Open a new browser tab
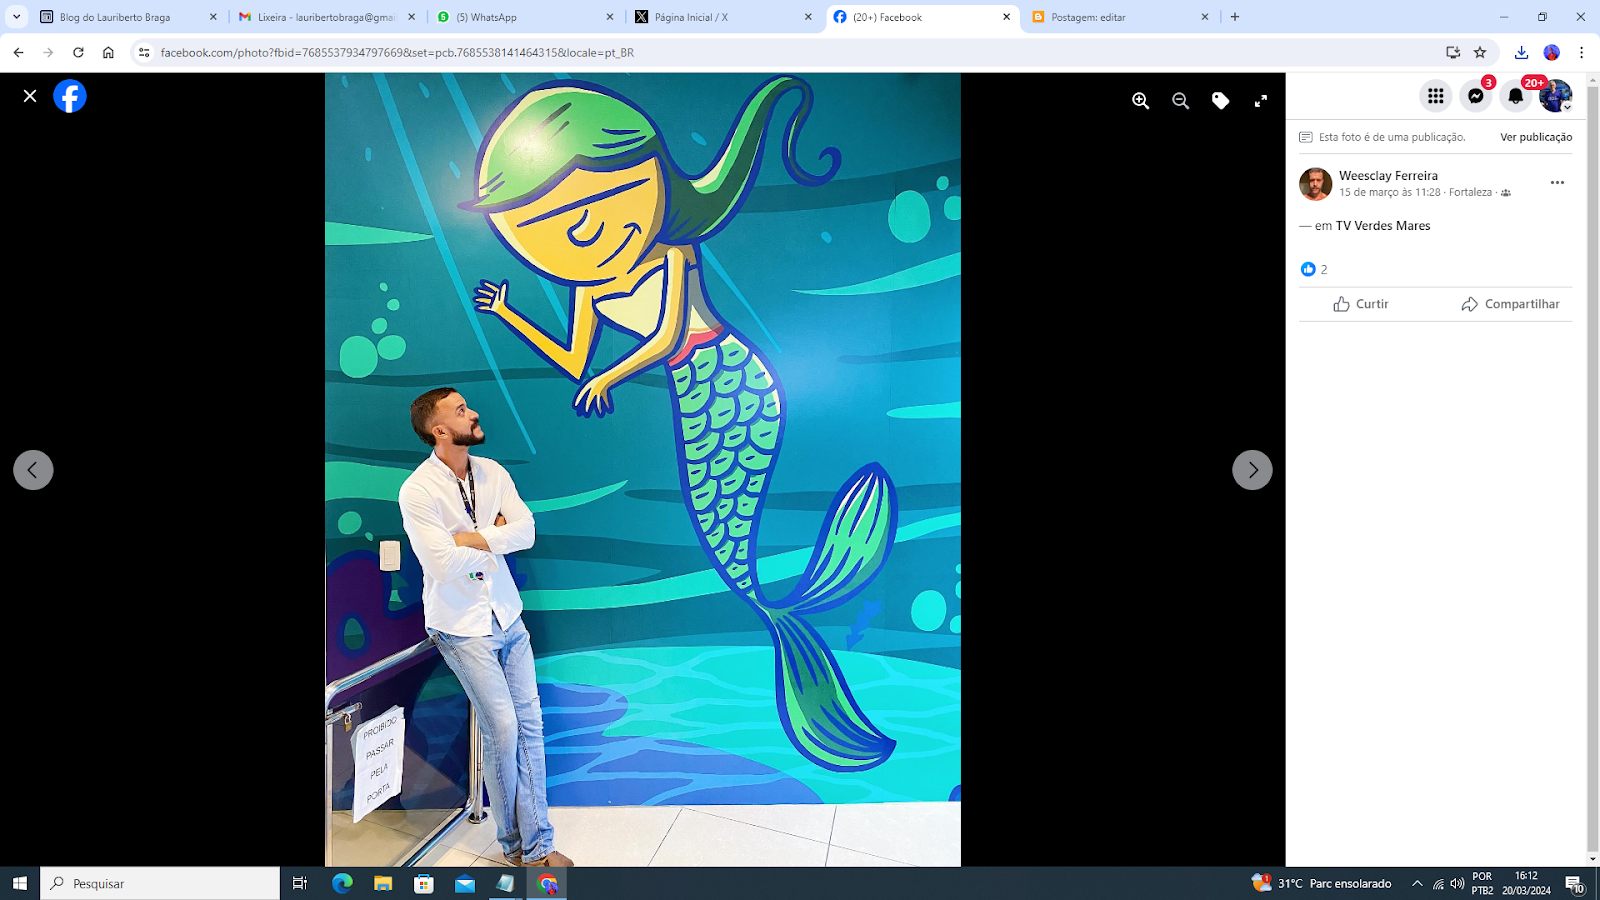1600x900 pixels. pos(1235,17)
